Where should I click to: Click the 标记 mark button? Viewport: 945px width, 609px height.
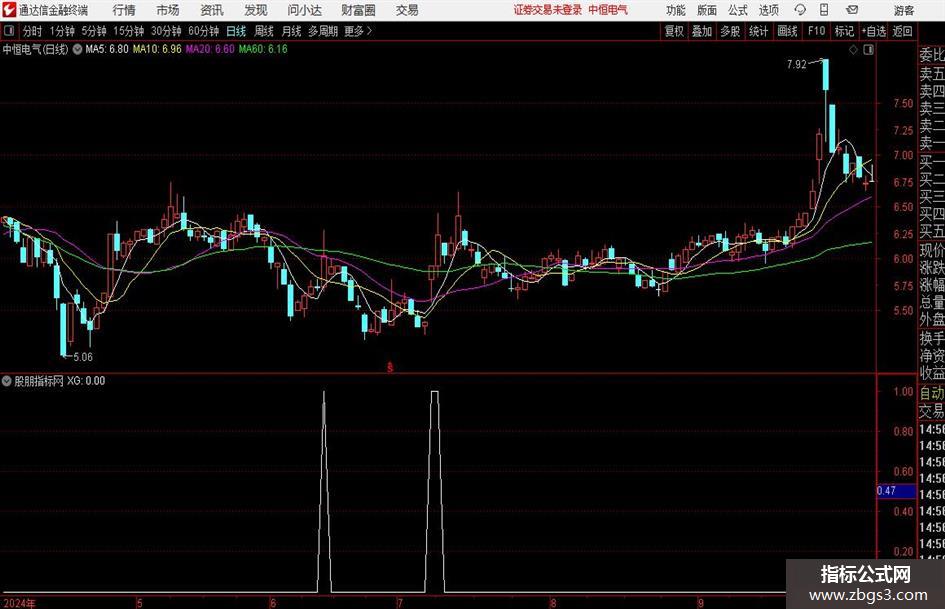(x=844, y=31)
